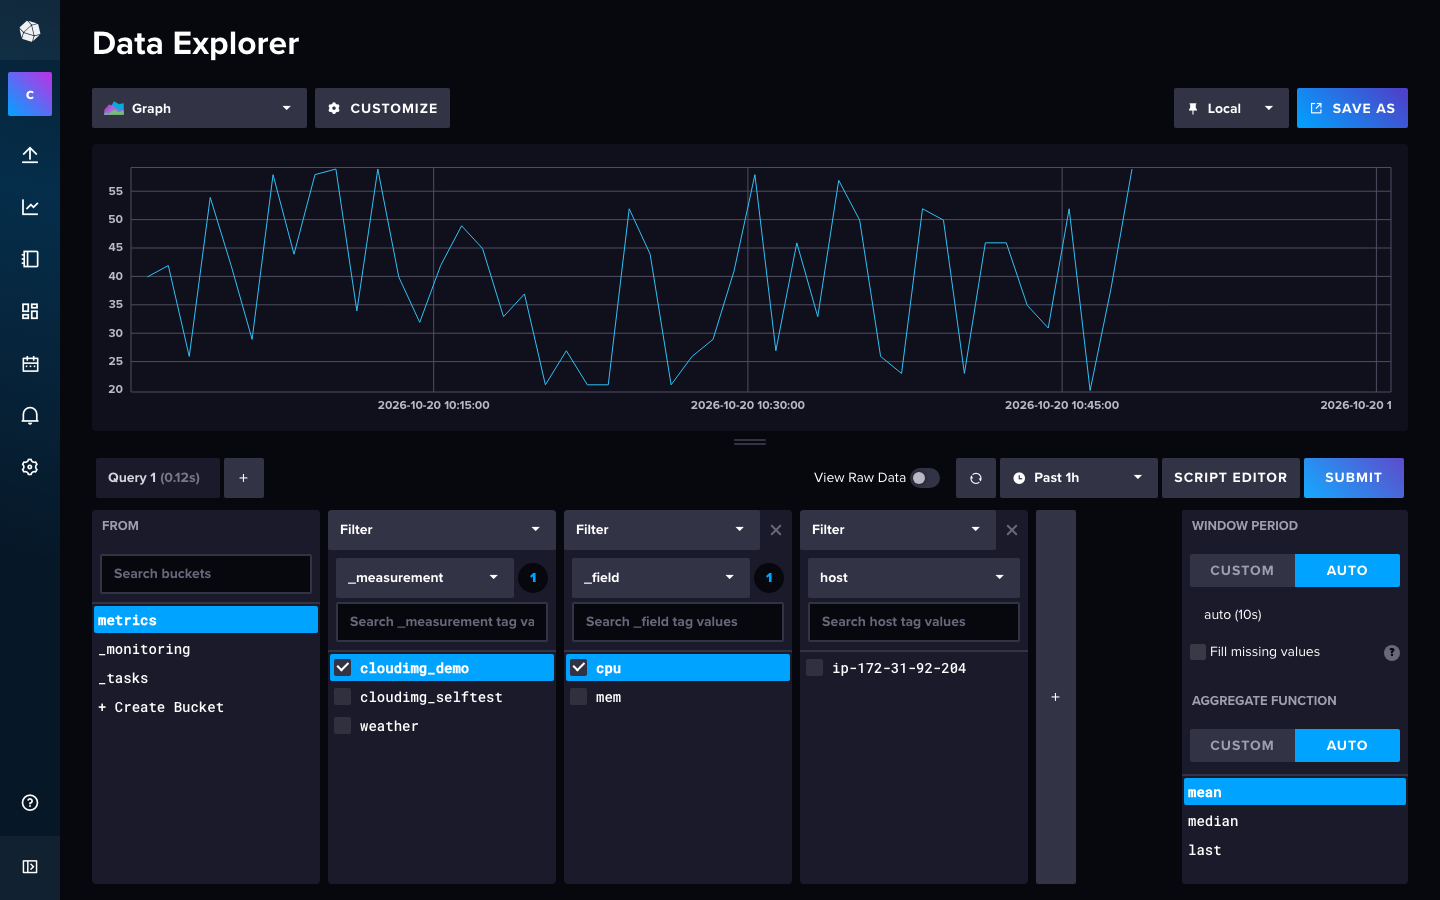1440x900 pixels.
Task: Open Settings gear icon in sidebar
Action: tap(30, 467)
